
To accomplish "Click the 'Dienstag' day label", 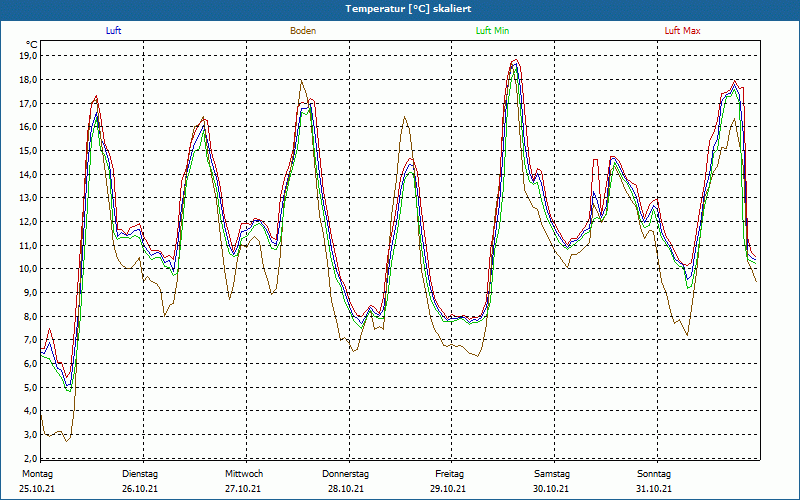I will point(140,474).
